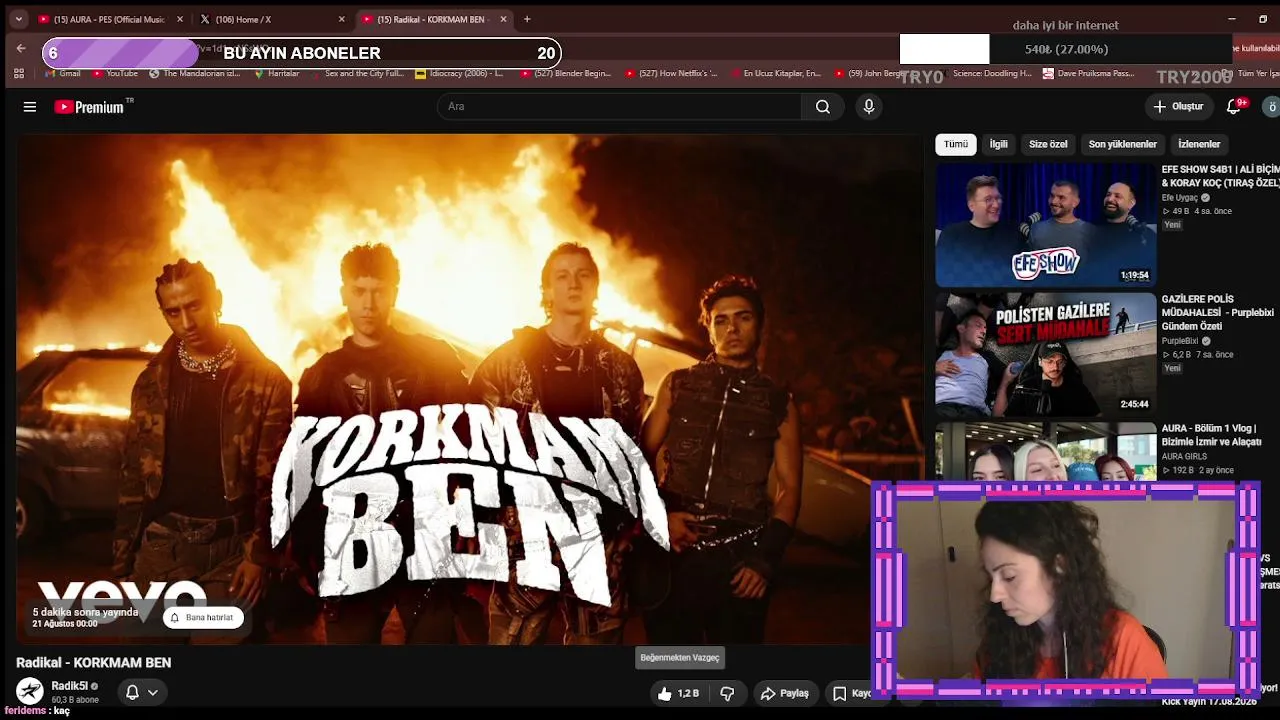This screenshot has width=1280, height=720.
Task: Open the tab search dropdown arrow
Action: click(18, 19)
